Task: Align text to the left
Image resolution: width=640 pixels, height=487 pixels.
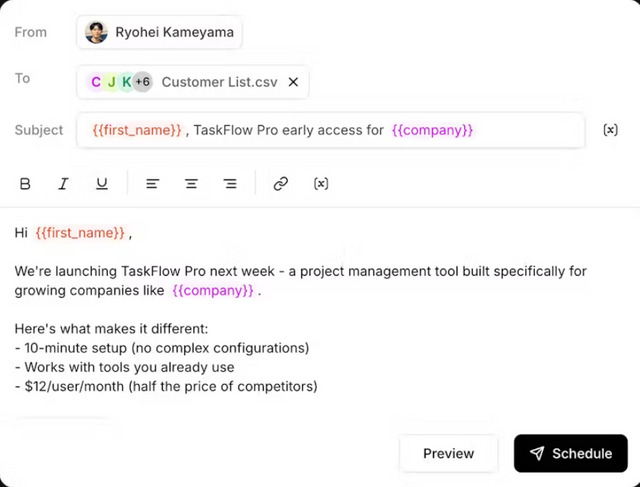Action: pyautogui.click(x=153, y=184)
